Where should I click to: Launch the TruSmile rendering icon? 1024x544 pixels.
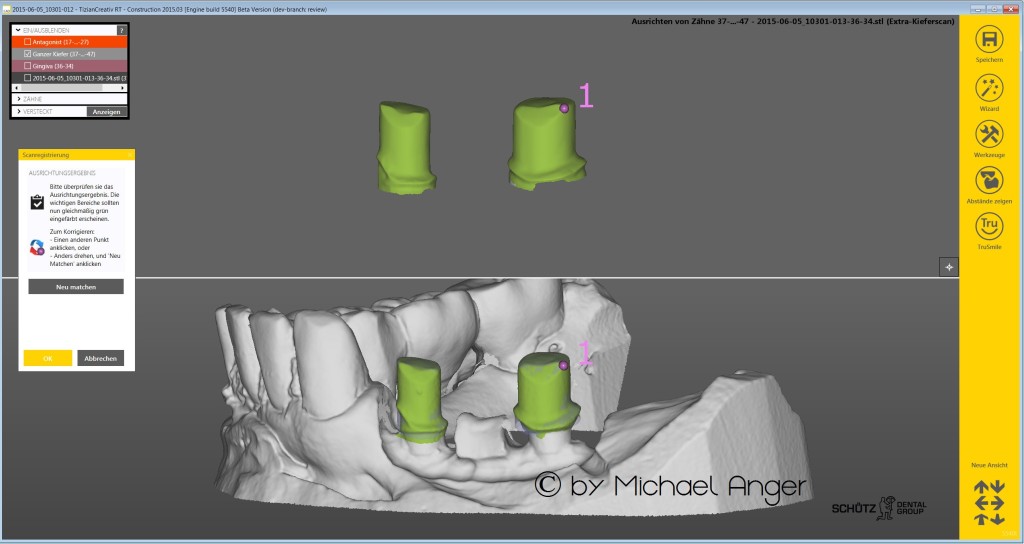pyautogui.click(x=989, y=227)
